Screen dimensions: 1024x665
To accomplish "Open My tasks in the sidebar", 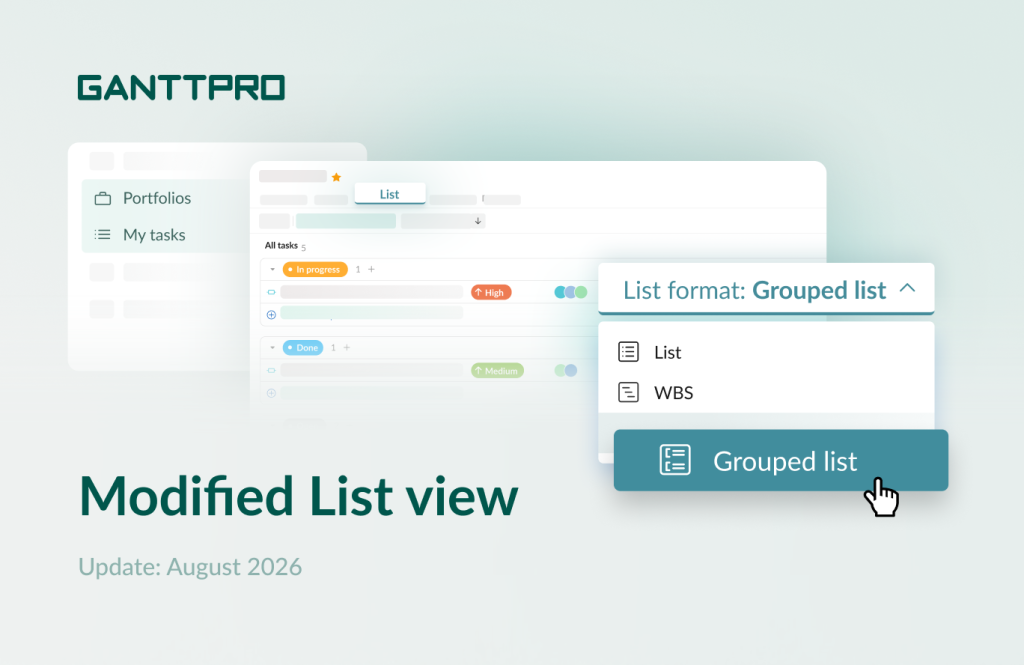I will coord(154,235).
